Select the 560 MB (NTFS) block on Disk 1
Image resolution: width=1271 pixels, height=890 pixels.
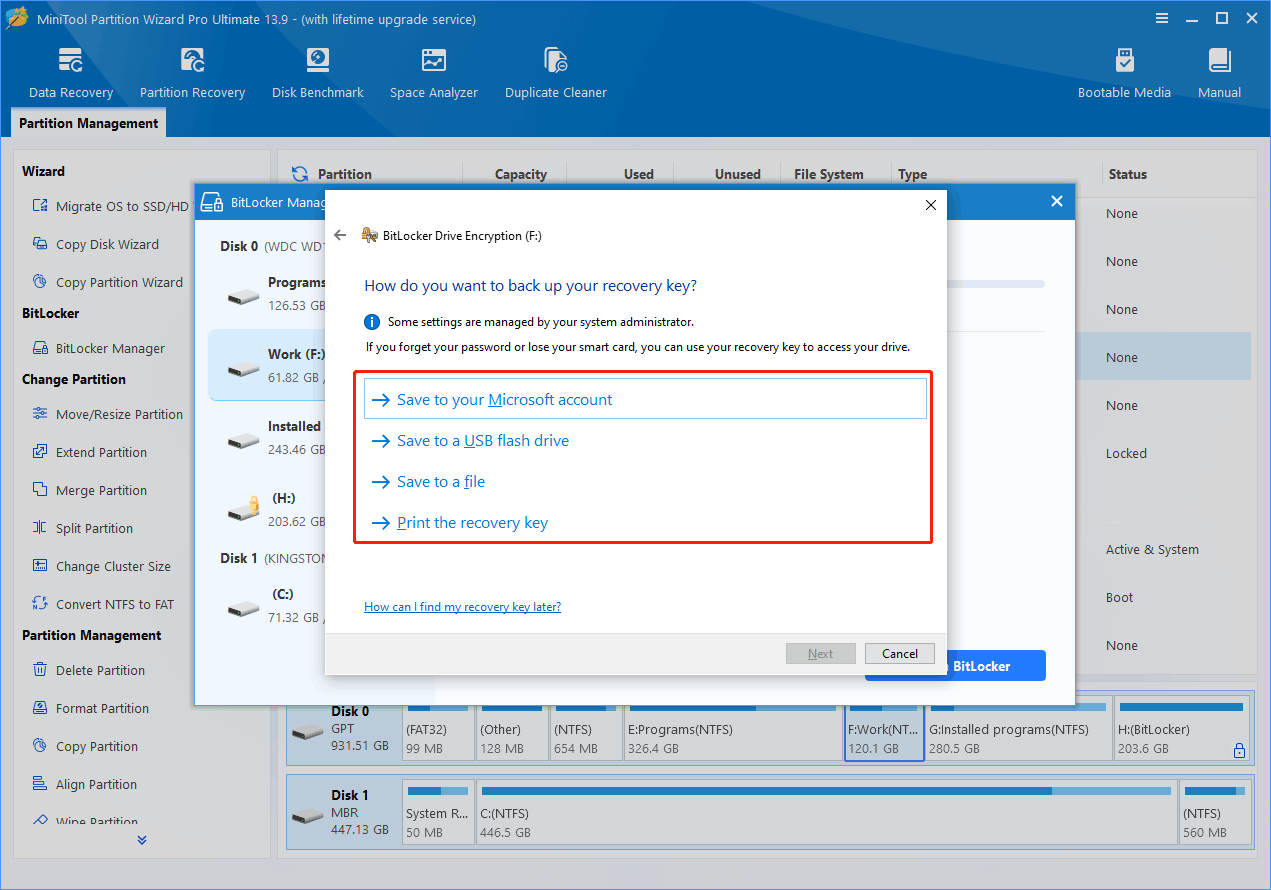click(1214, 814)
